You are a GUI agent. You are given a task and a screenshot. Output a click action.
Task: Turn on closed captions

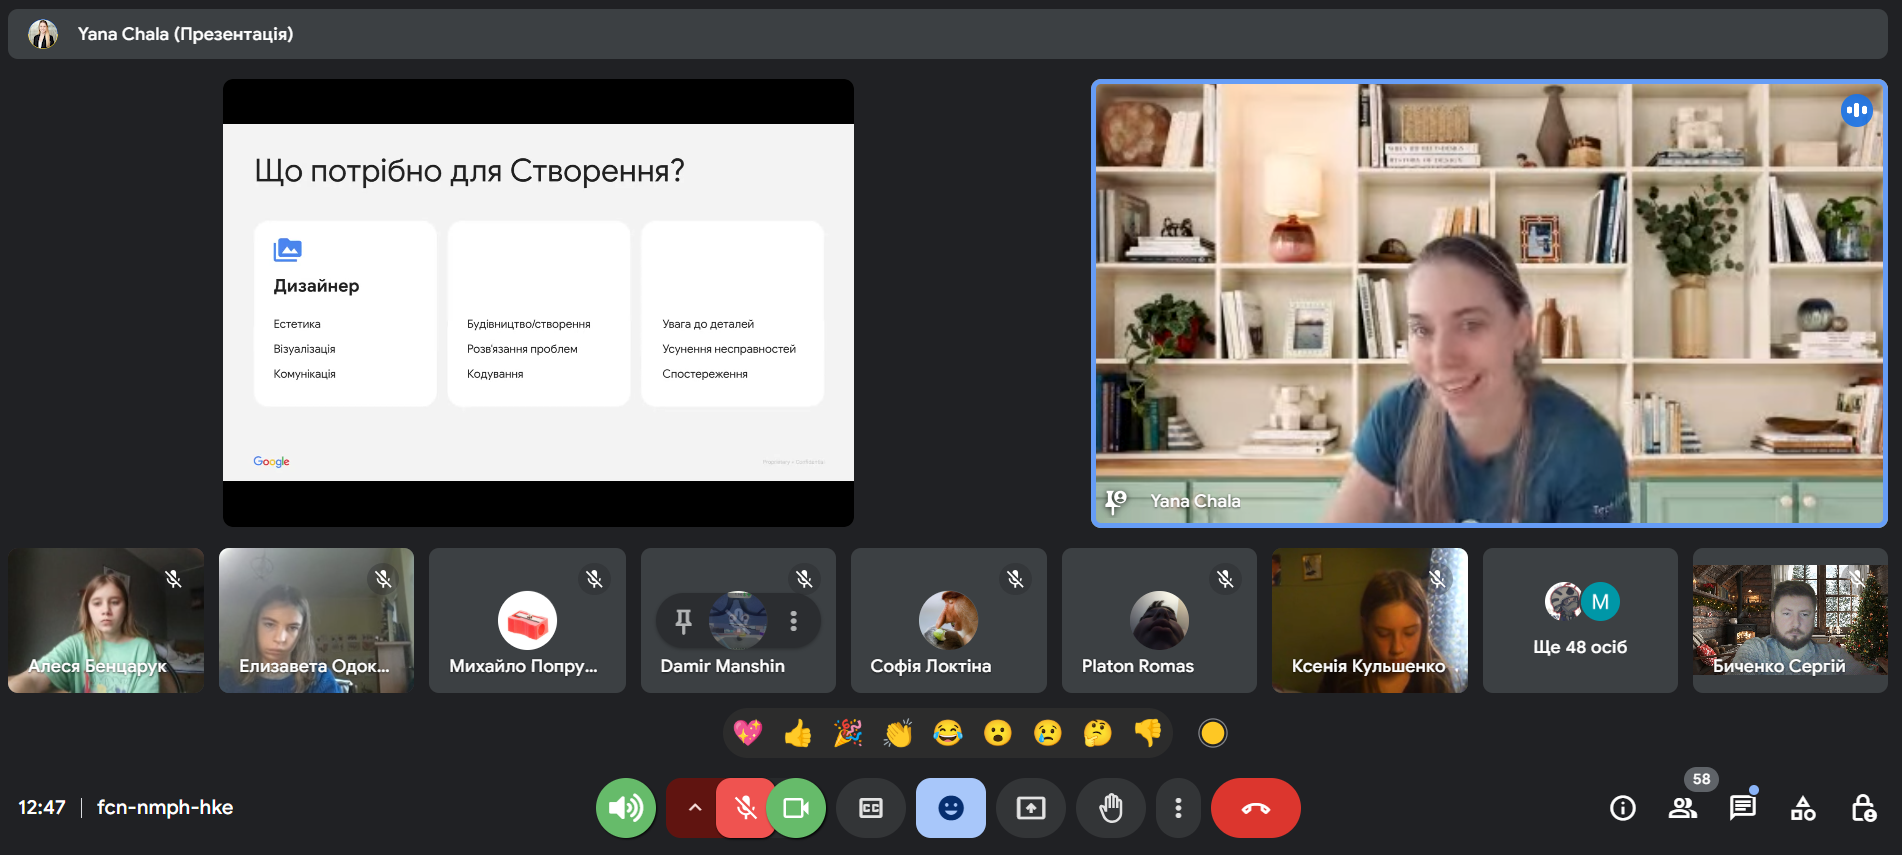click(x=870, y=808)
